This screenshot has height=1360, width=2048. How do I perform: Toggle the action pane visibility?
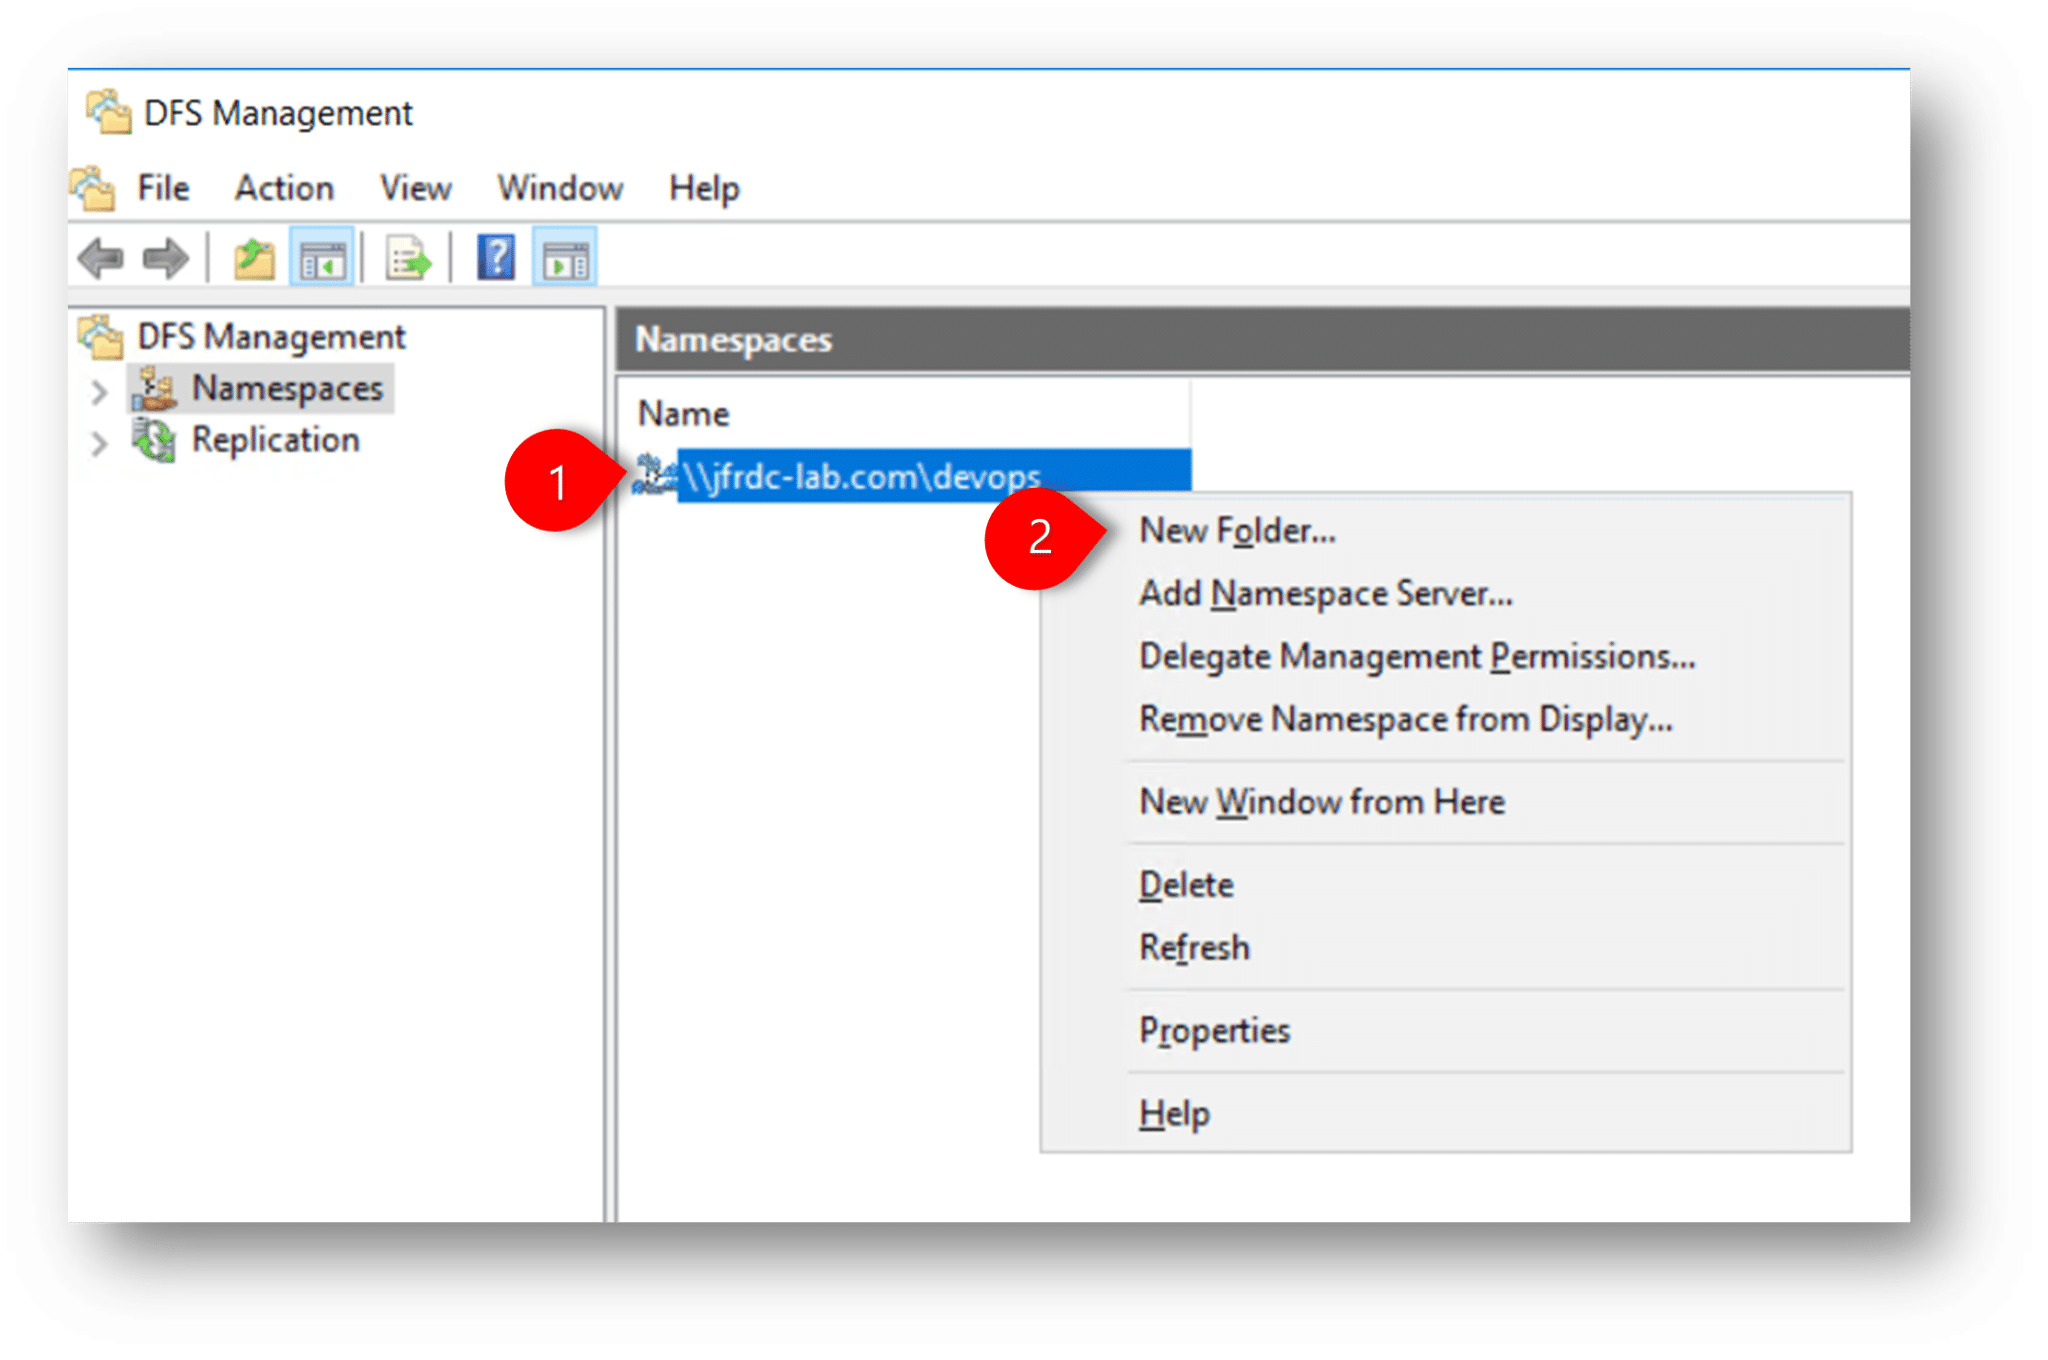pos(566,256)
